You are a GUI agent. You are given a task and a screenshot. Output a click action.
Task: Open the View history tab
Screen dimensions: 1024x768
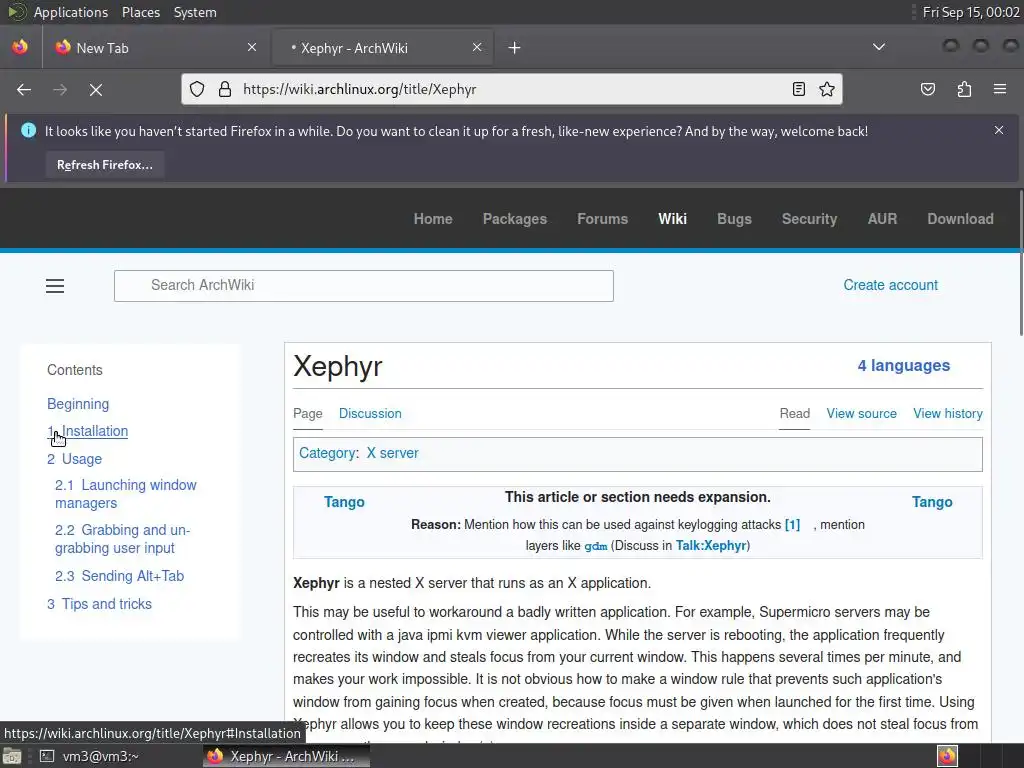[x=948, y=413]
